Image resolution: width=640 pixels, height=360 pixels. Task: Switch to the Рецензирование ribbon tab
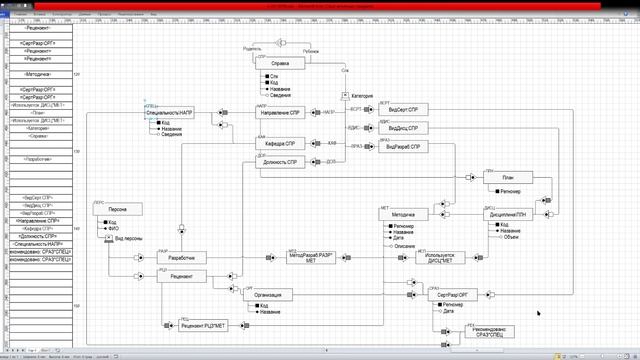(x=131, y=14)
